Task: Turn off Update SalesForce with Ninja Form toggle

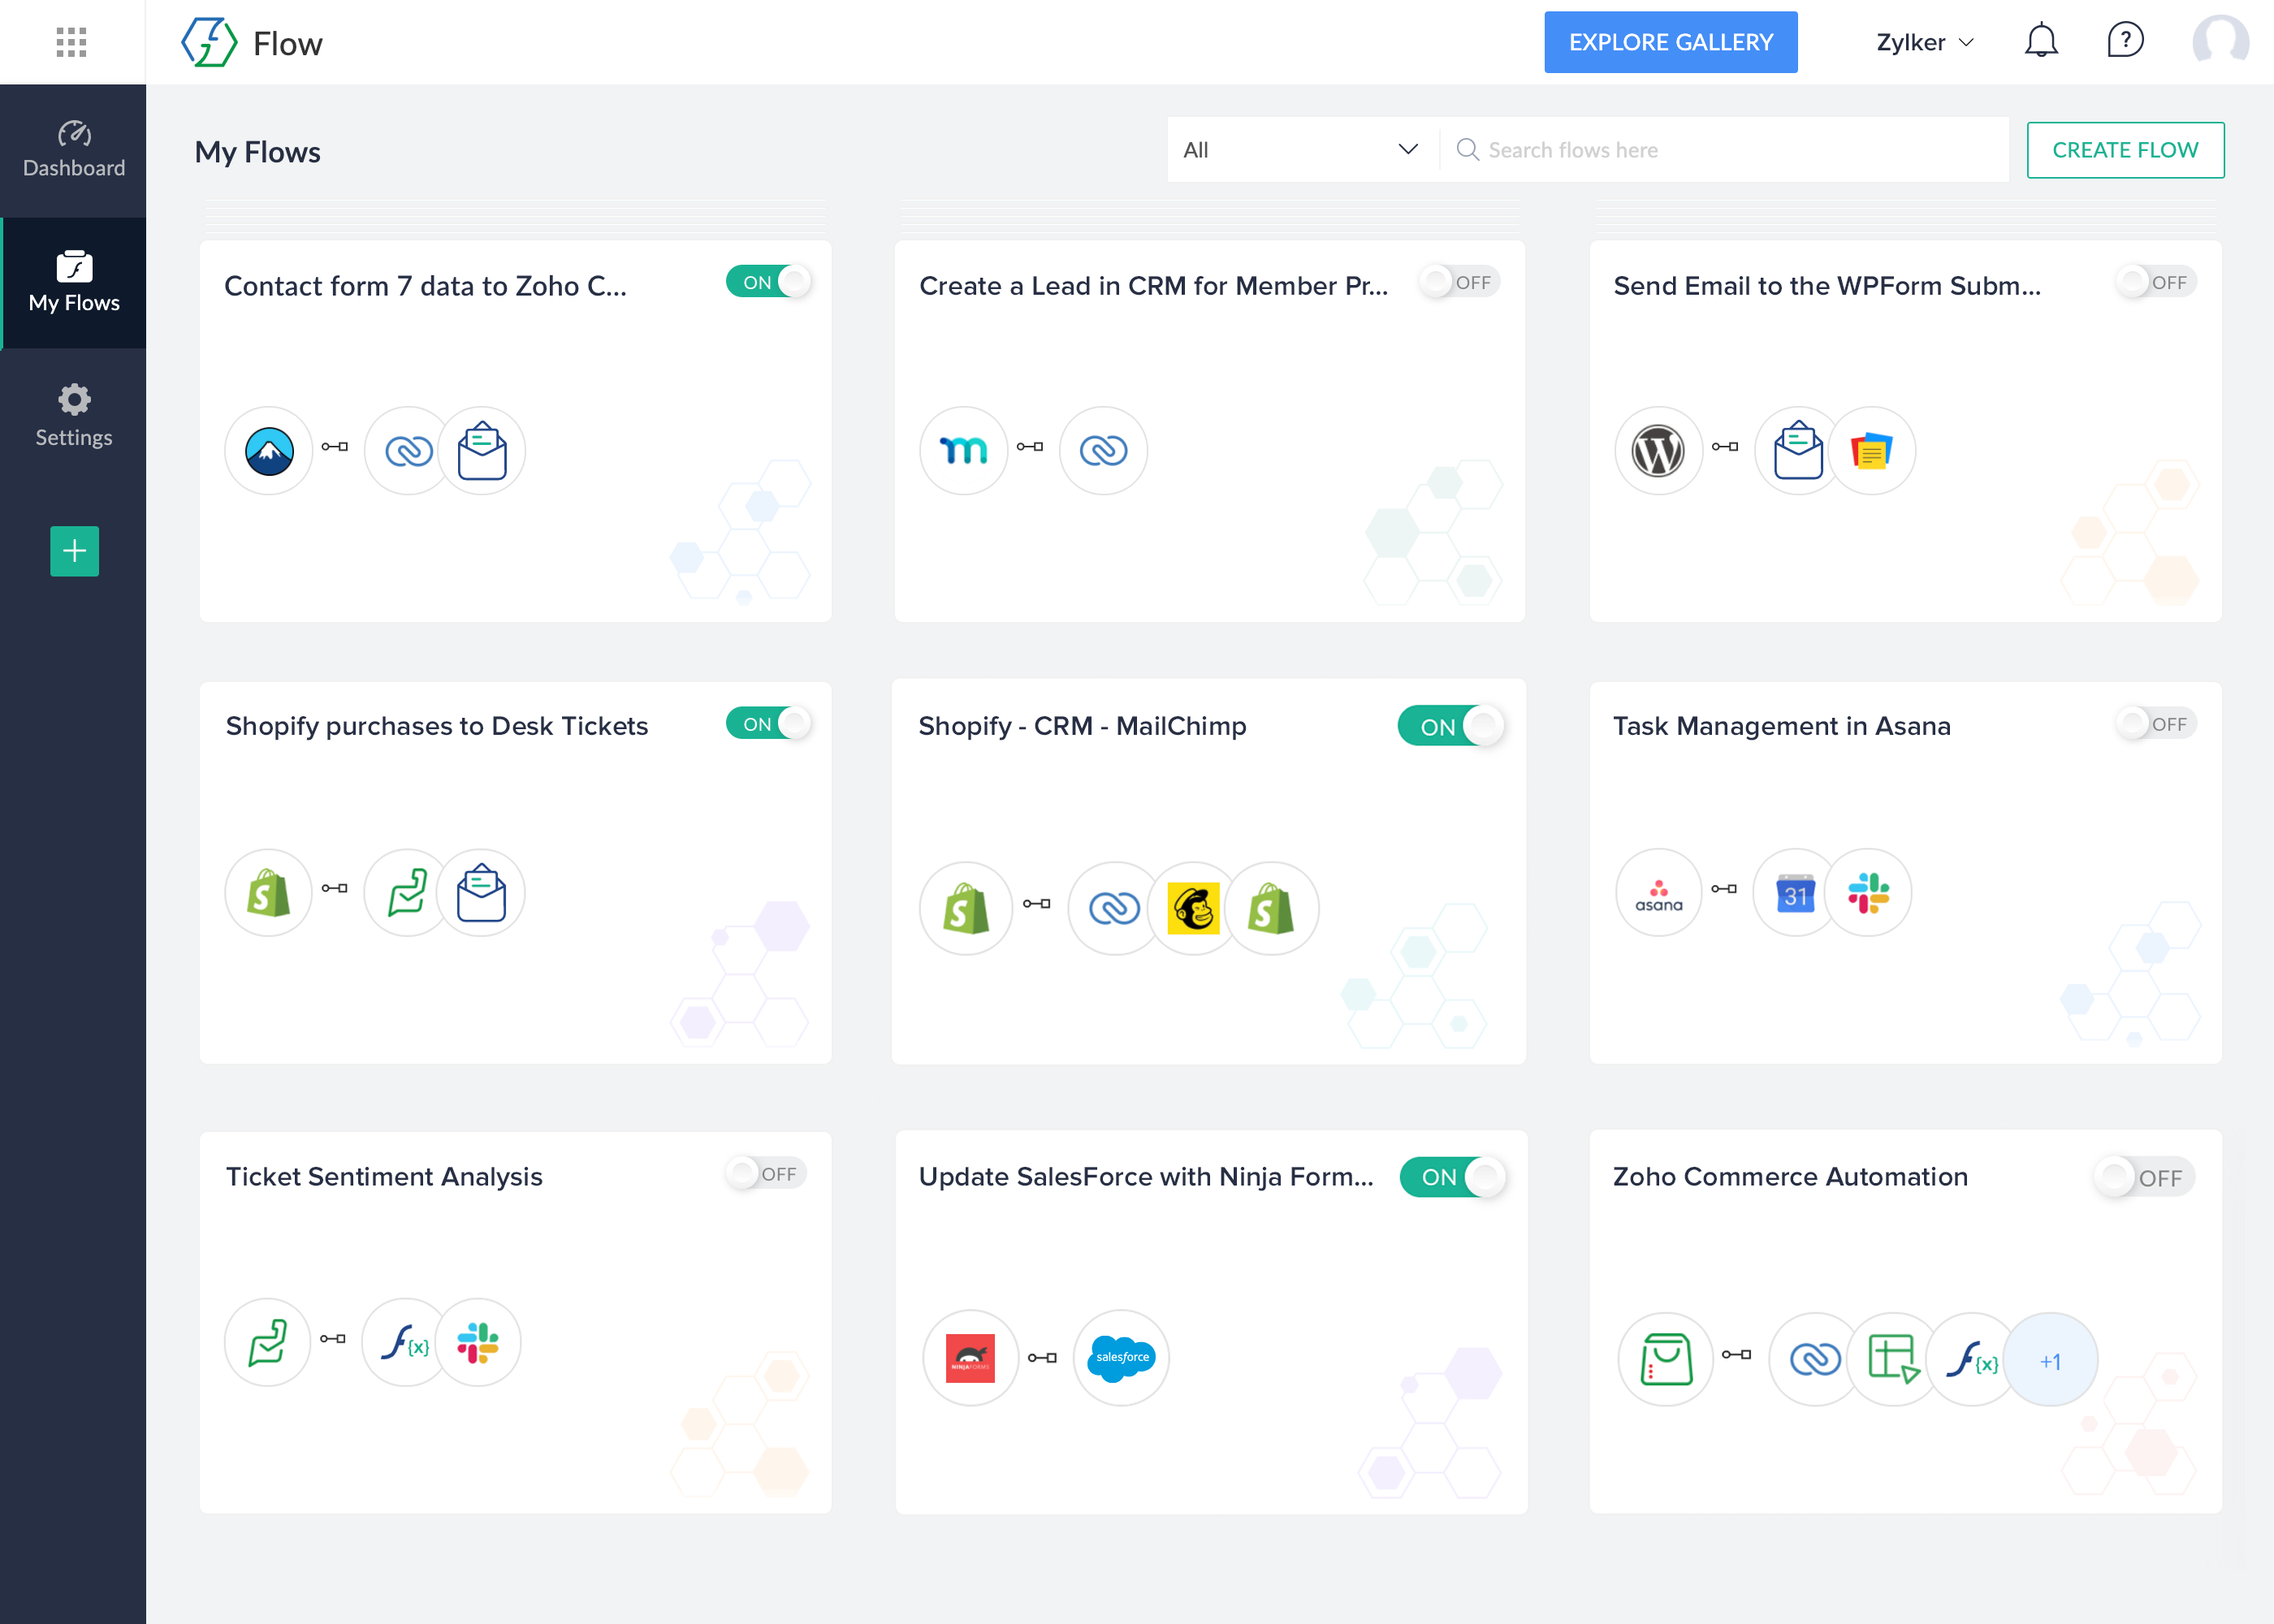Action: pyautogui.click(x=1453, y=1177)
